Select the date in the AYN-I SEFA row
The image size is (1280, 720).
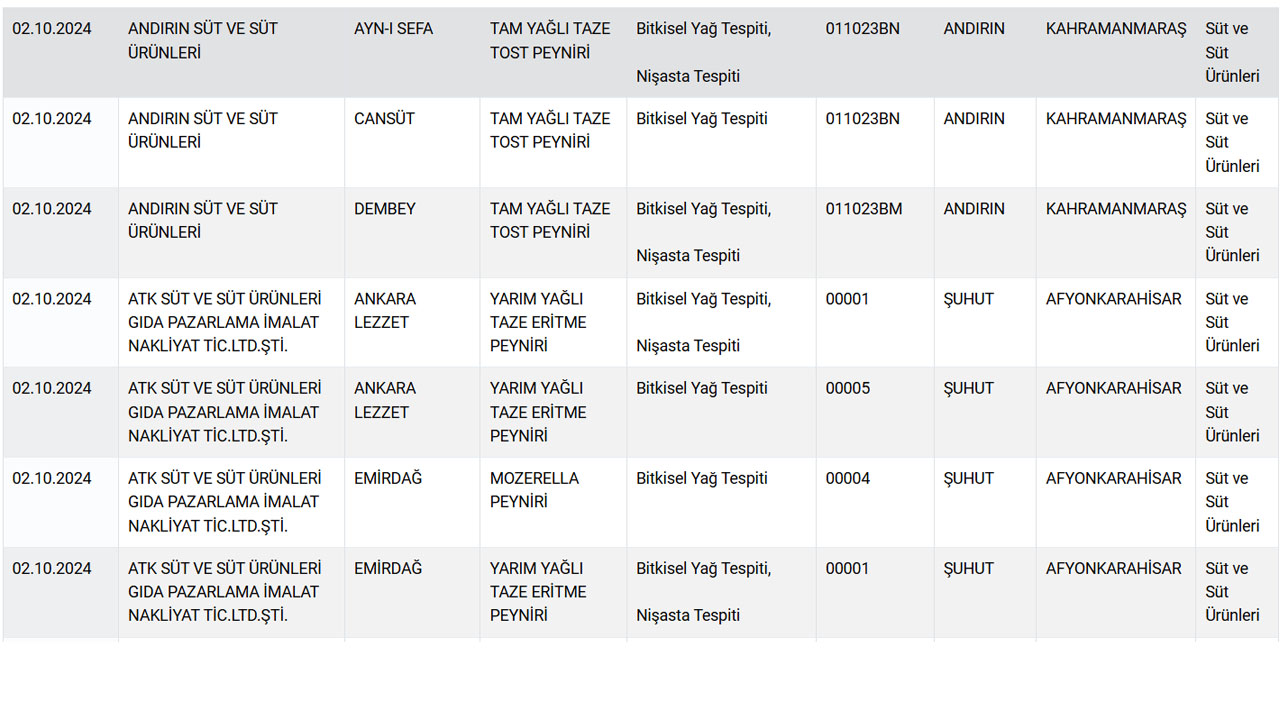click(51, 29)
